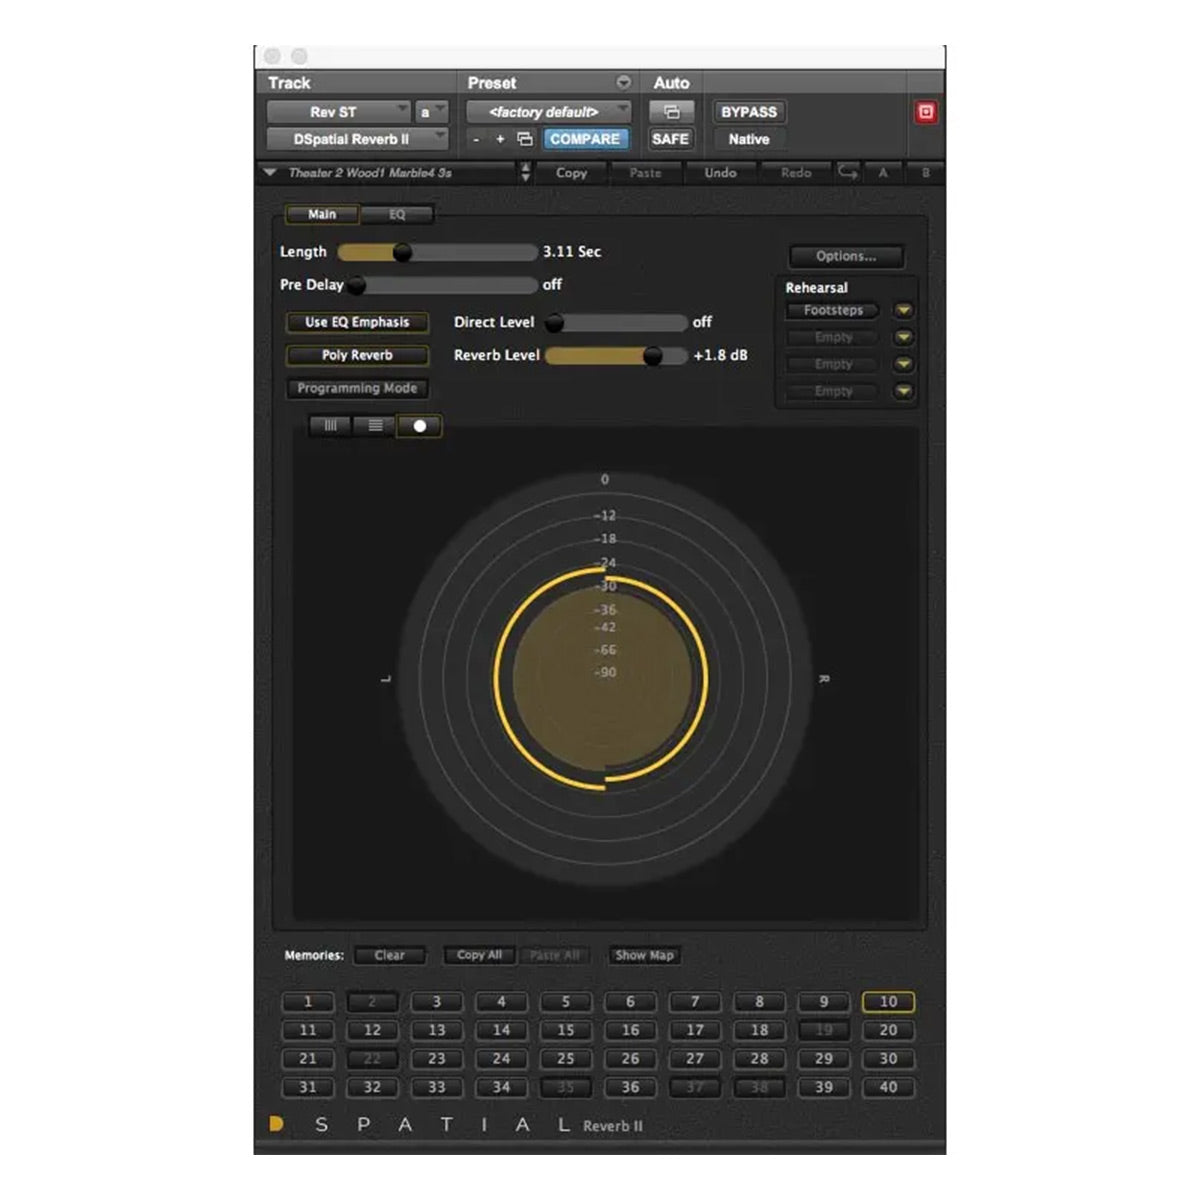Open second rehearsal slot arrow menu

904,338
